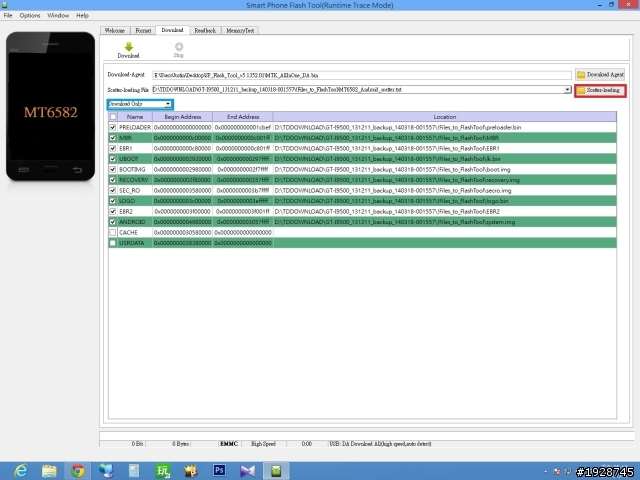Select the system.img location cell
This screenshot has height=480, width=640.
click(x=445, y=222)
